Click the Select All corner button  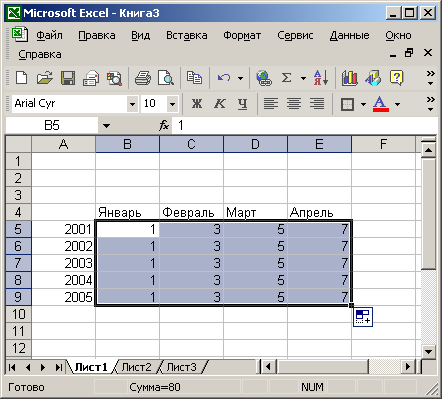click(x=19, y=144)
